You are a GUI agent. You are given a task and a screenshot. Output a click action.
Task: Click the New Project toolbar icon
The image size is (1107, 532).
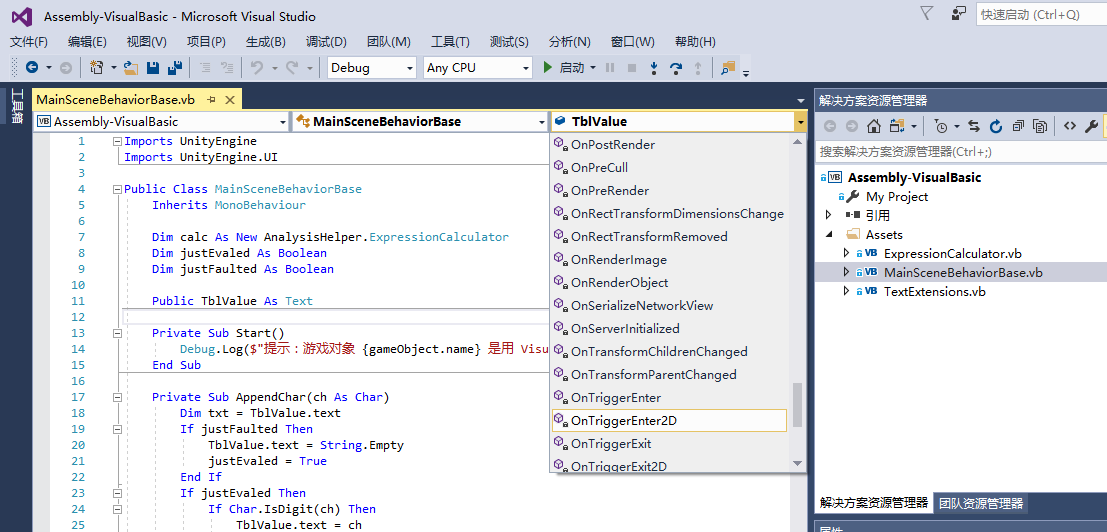point(96,68)
